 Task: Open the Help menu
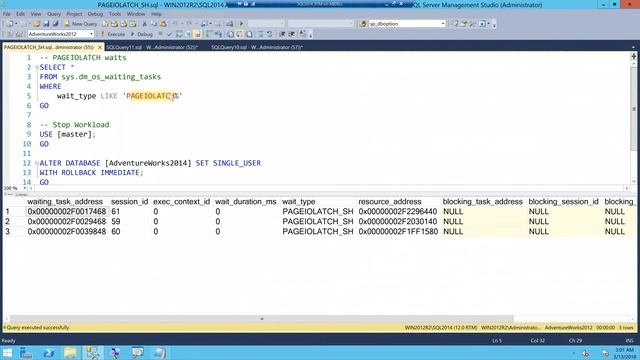156,14
